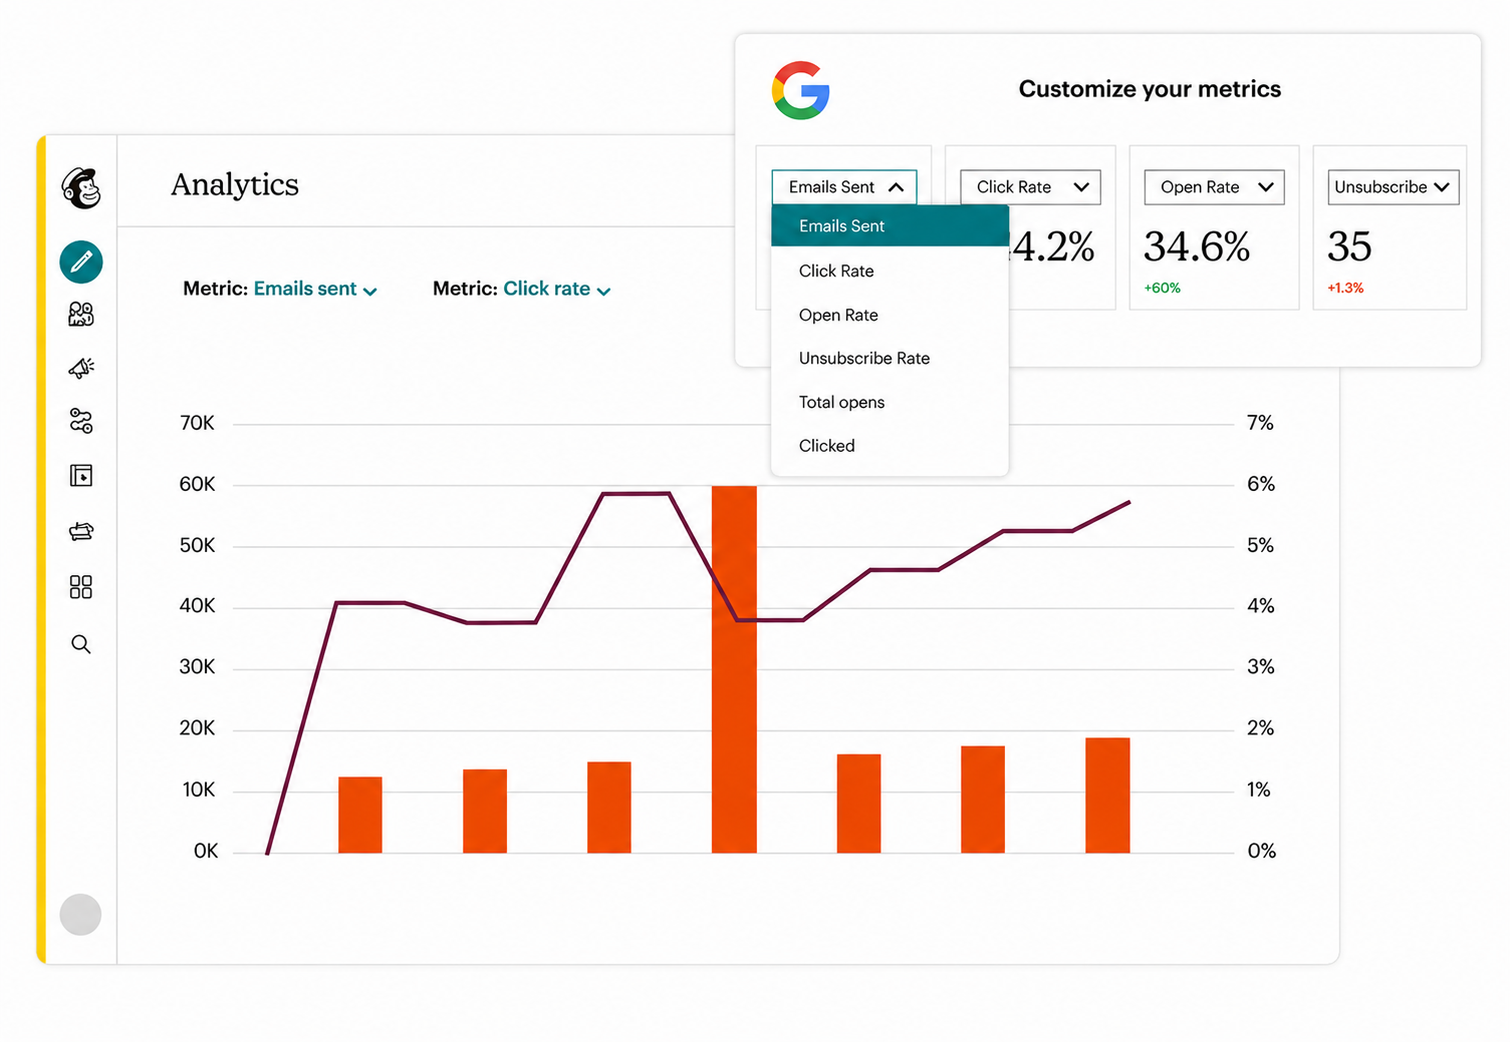Open the four-squares Integrations grid icon
Image resolution: width=1510 pixels, height=1042 pixels.
[81, 587]
